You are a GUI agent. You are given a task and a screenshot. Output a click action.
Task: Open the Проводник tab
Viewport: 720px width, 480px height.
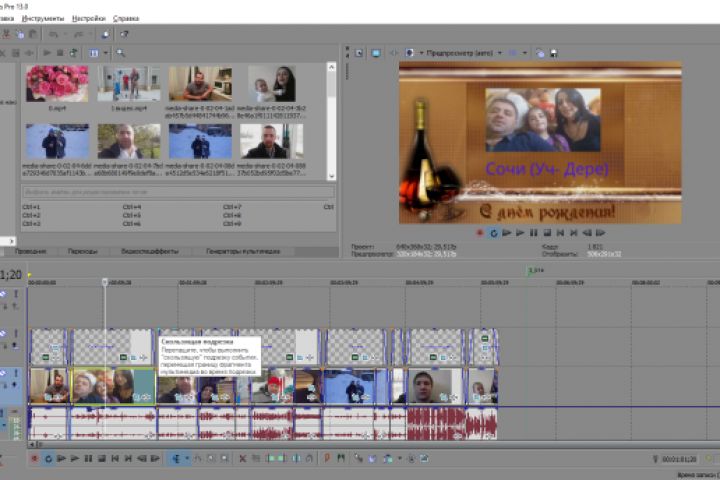tap(30, 251)
